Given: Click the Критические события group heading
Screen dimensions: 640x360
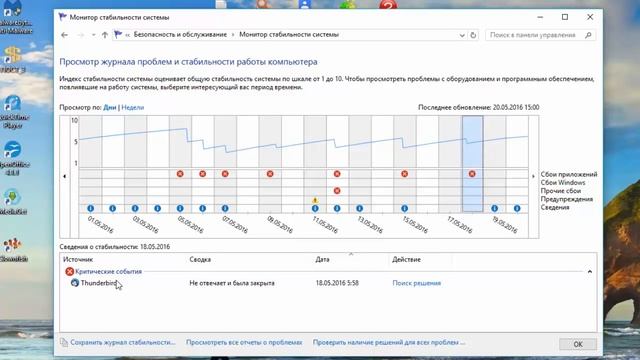Looking at the screenshot, I should [108, 271].
